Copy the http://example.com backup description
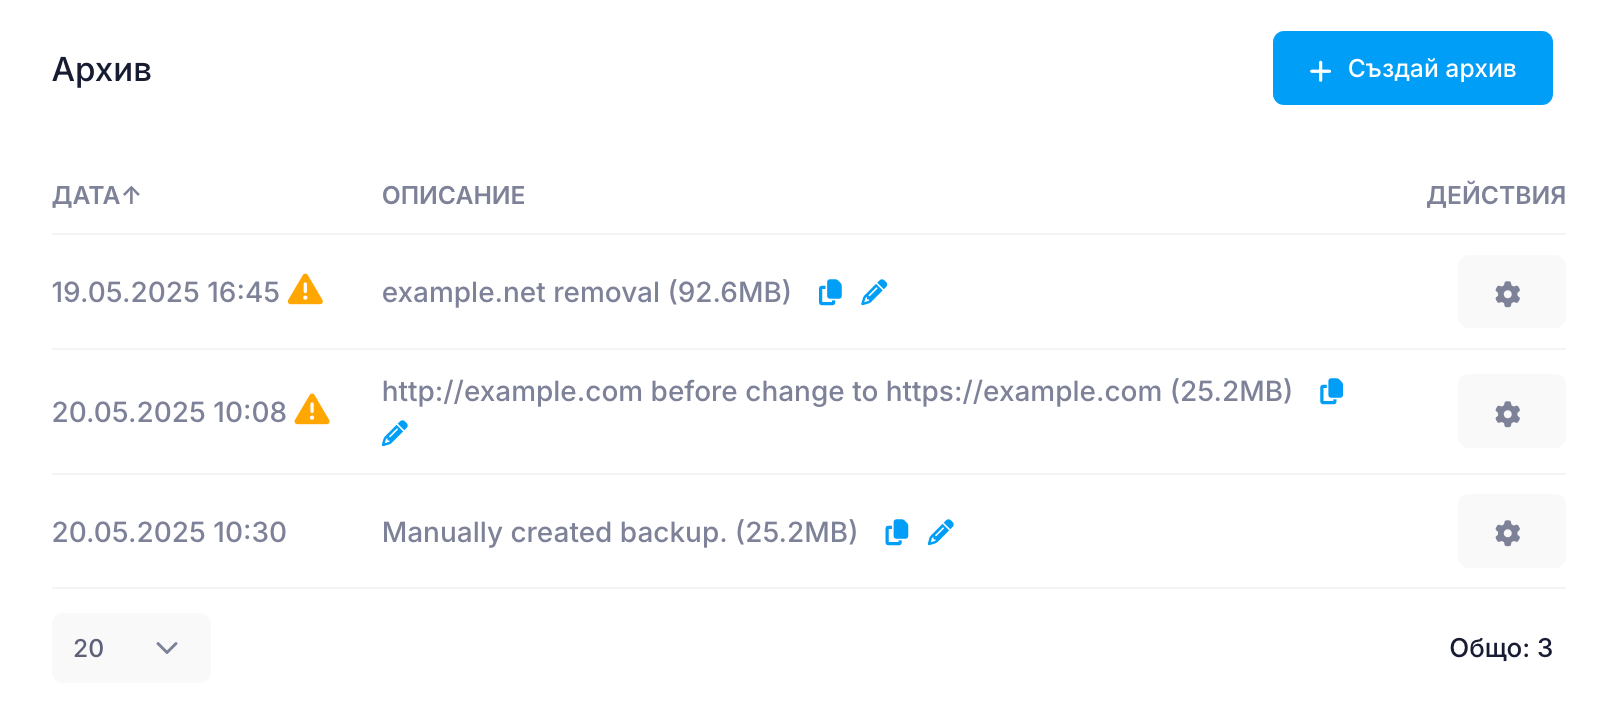The height and width of the screenshot is (702, 1618). pyautogui.click(x=1331, y=391)
